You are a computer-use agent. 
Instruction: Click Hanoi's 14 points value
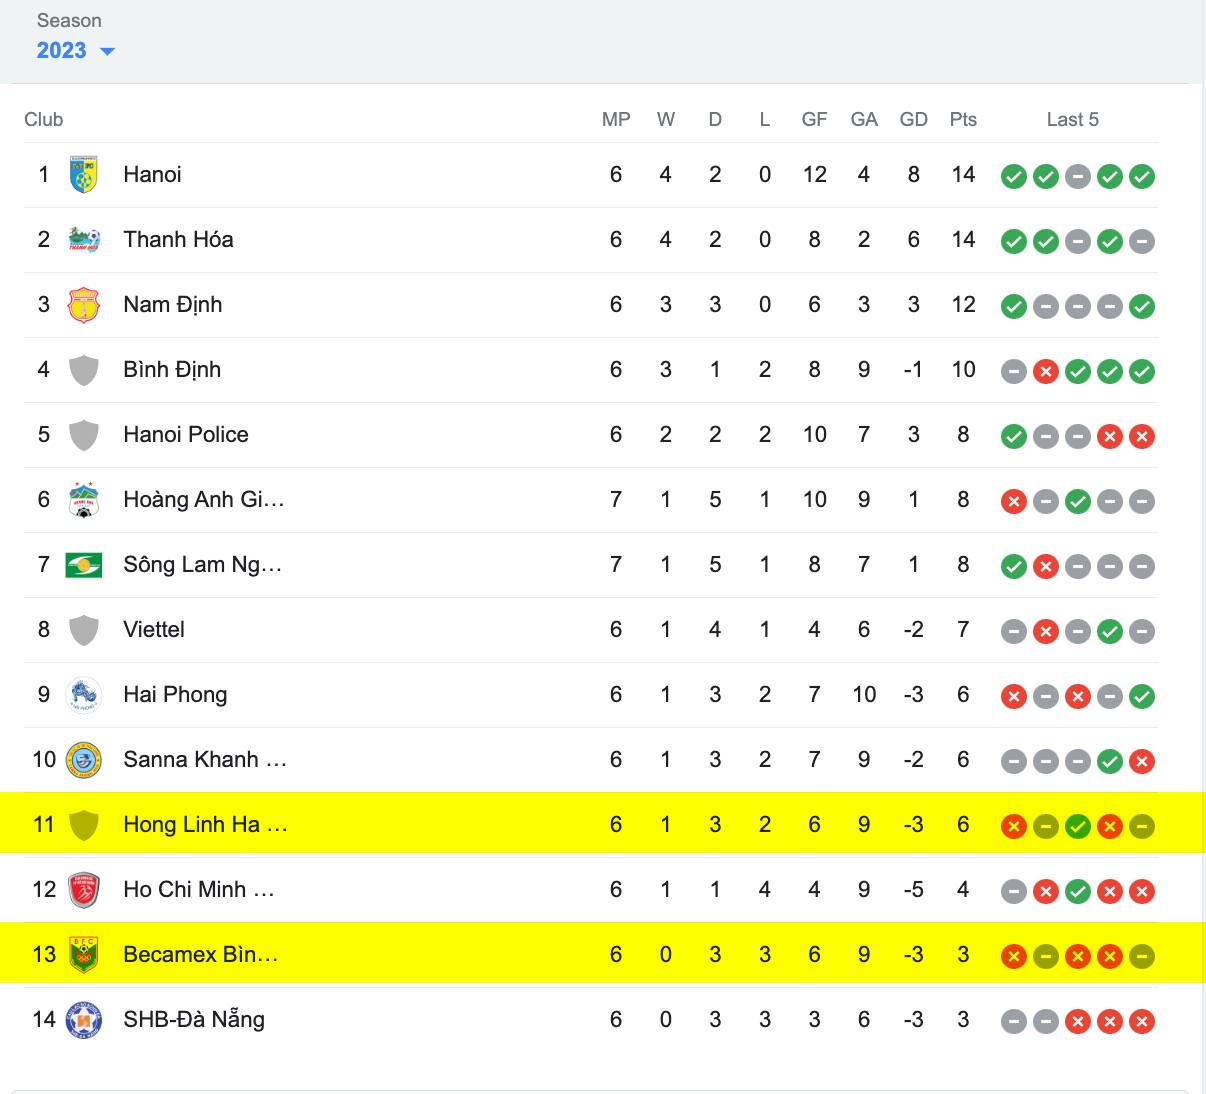click(x=963, y=175)
